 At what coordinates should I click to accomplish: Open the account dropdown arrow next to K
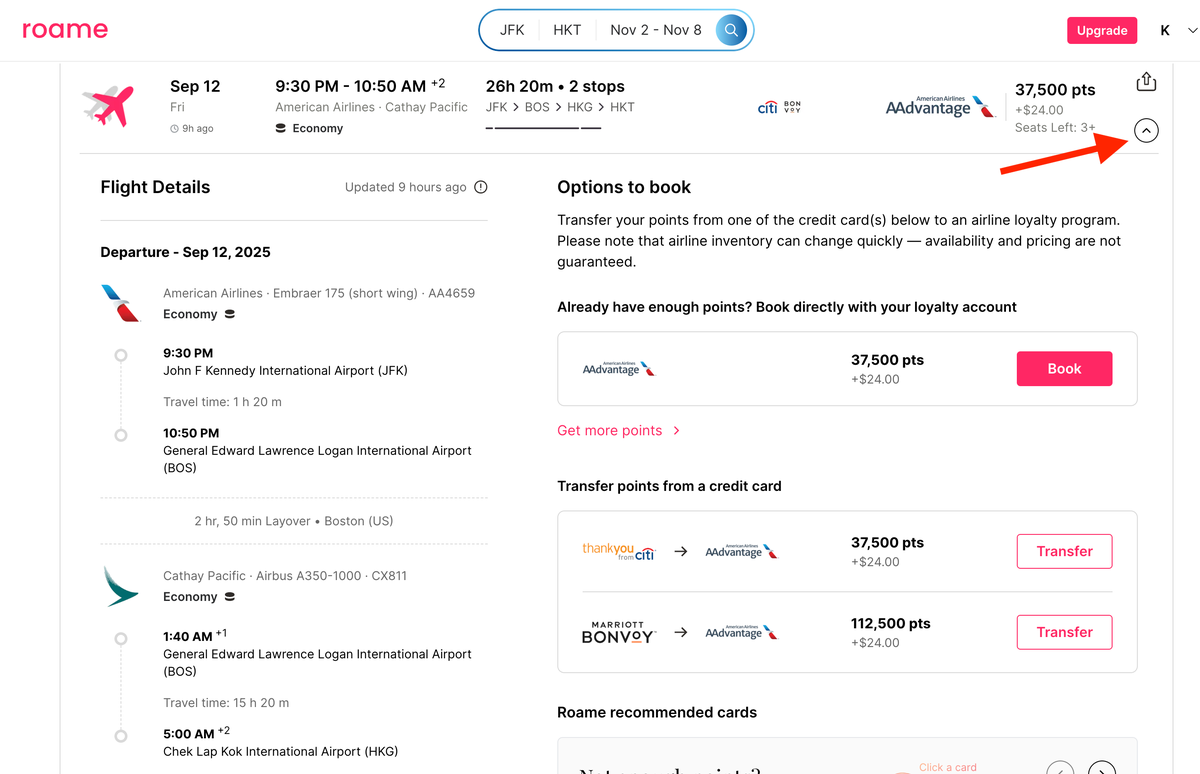[1191, 31]
